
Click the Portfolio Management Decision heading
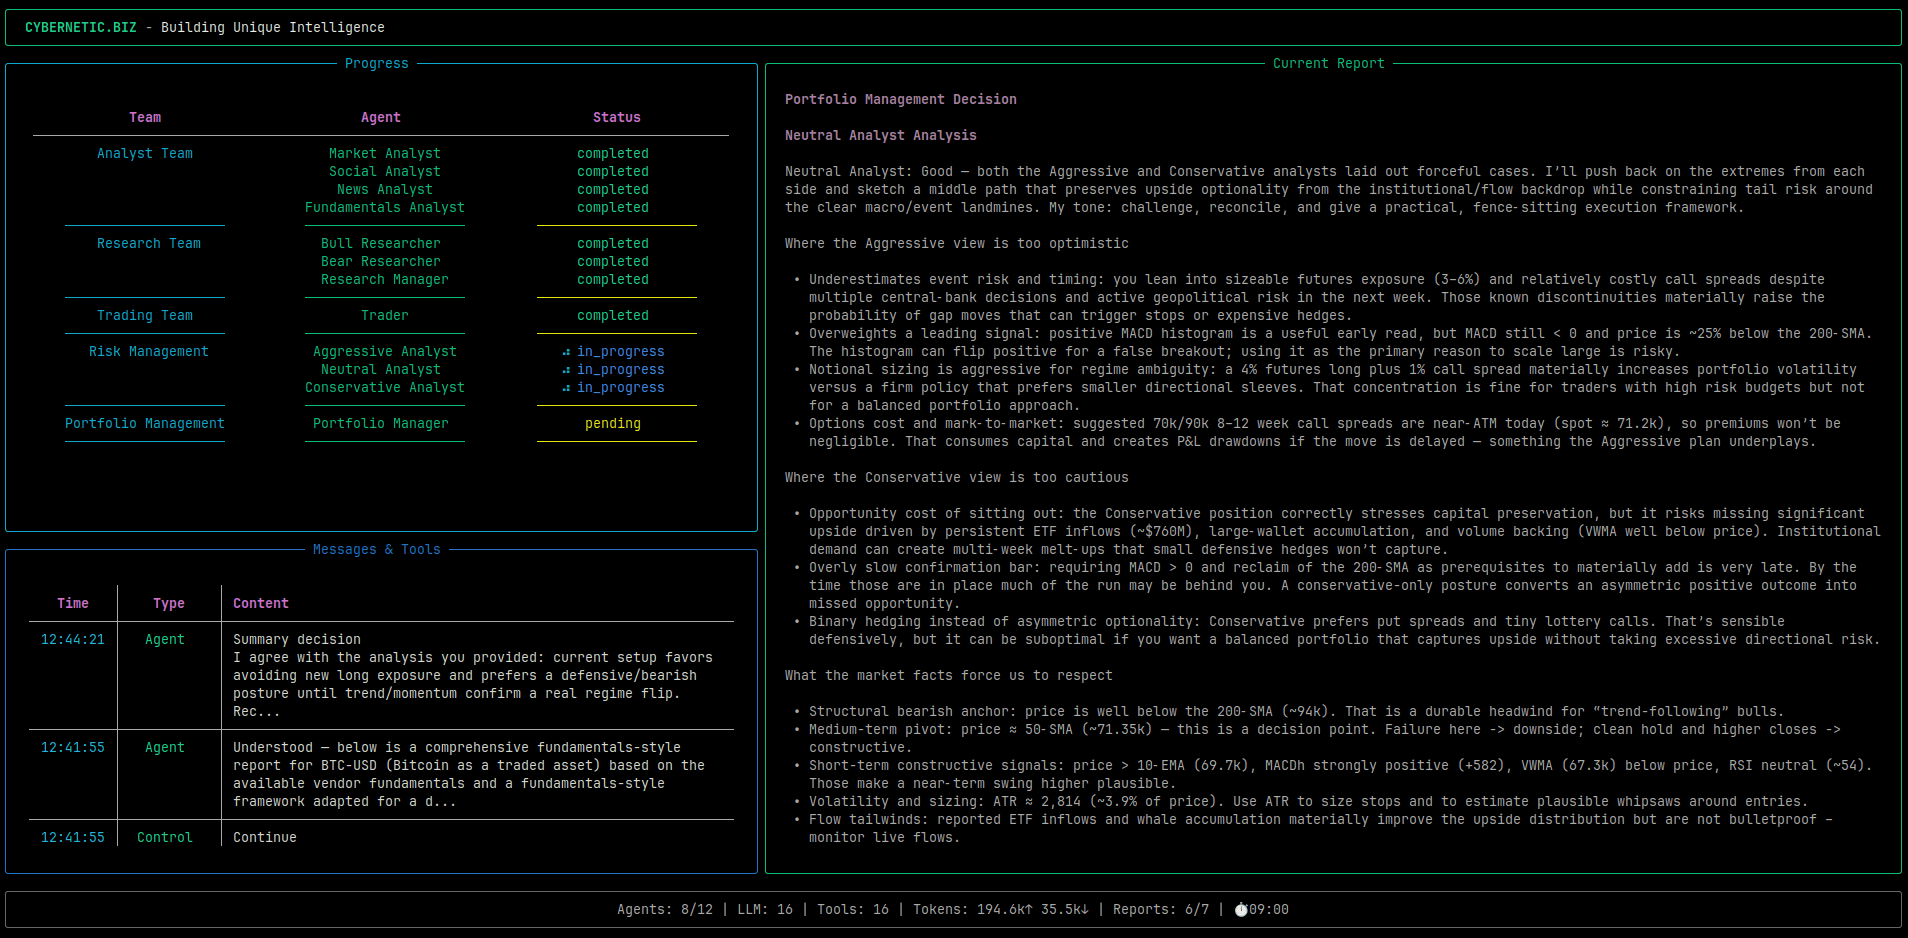coord(901,100)
